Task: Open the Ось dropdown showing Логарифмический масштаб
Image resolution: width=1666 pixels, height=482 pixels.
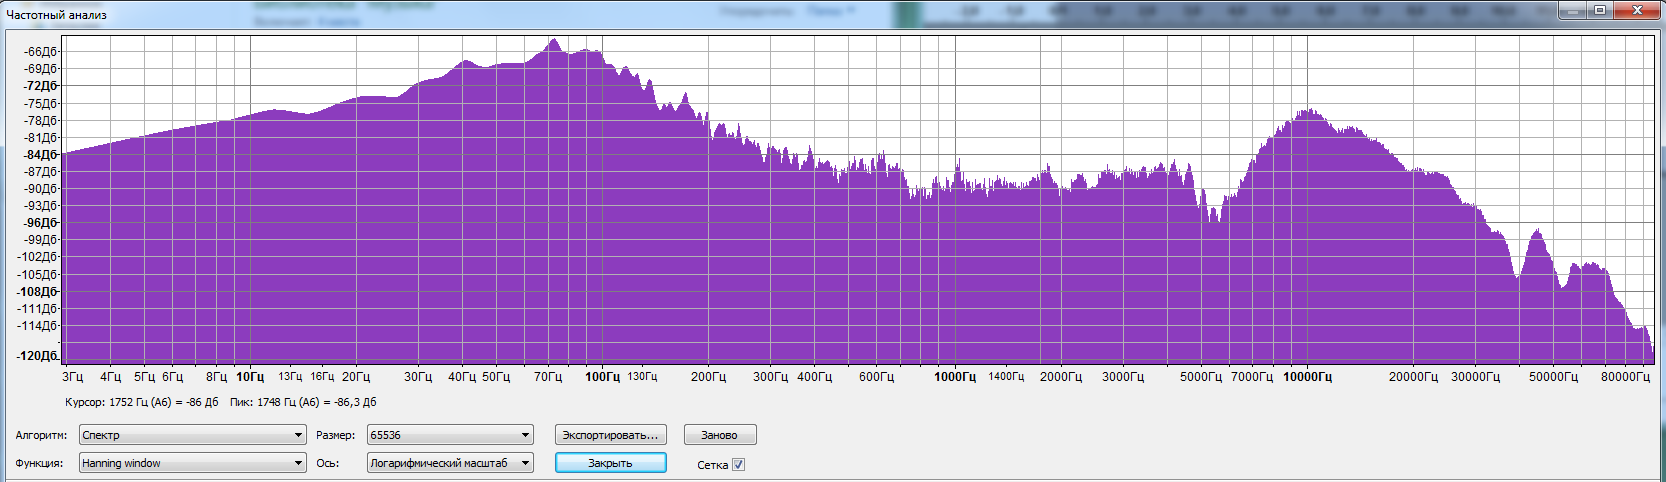Action: point(450,463)
